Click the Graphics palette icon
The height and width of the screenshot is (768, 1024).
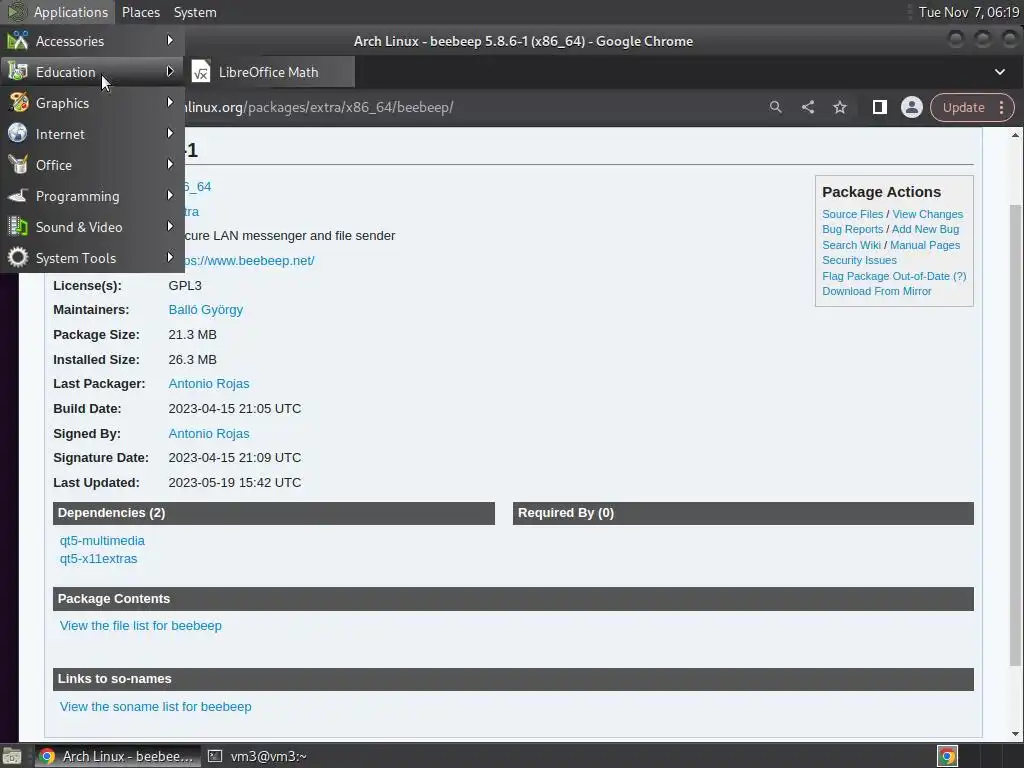[x=18, y=103]
